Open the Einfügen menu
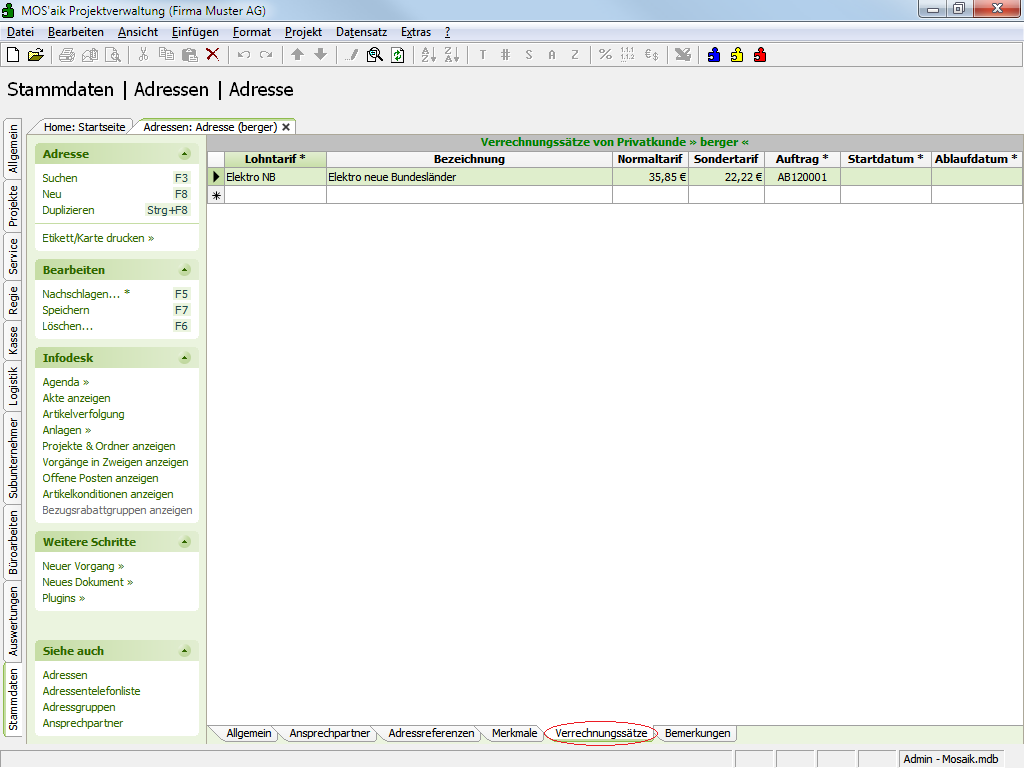The image size is (1024, 768). pyautogui.click(x=195, y=32)
